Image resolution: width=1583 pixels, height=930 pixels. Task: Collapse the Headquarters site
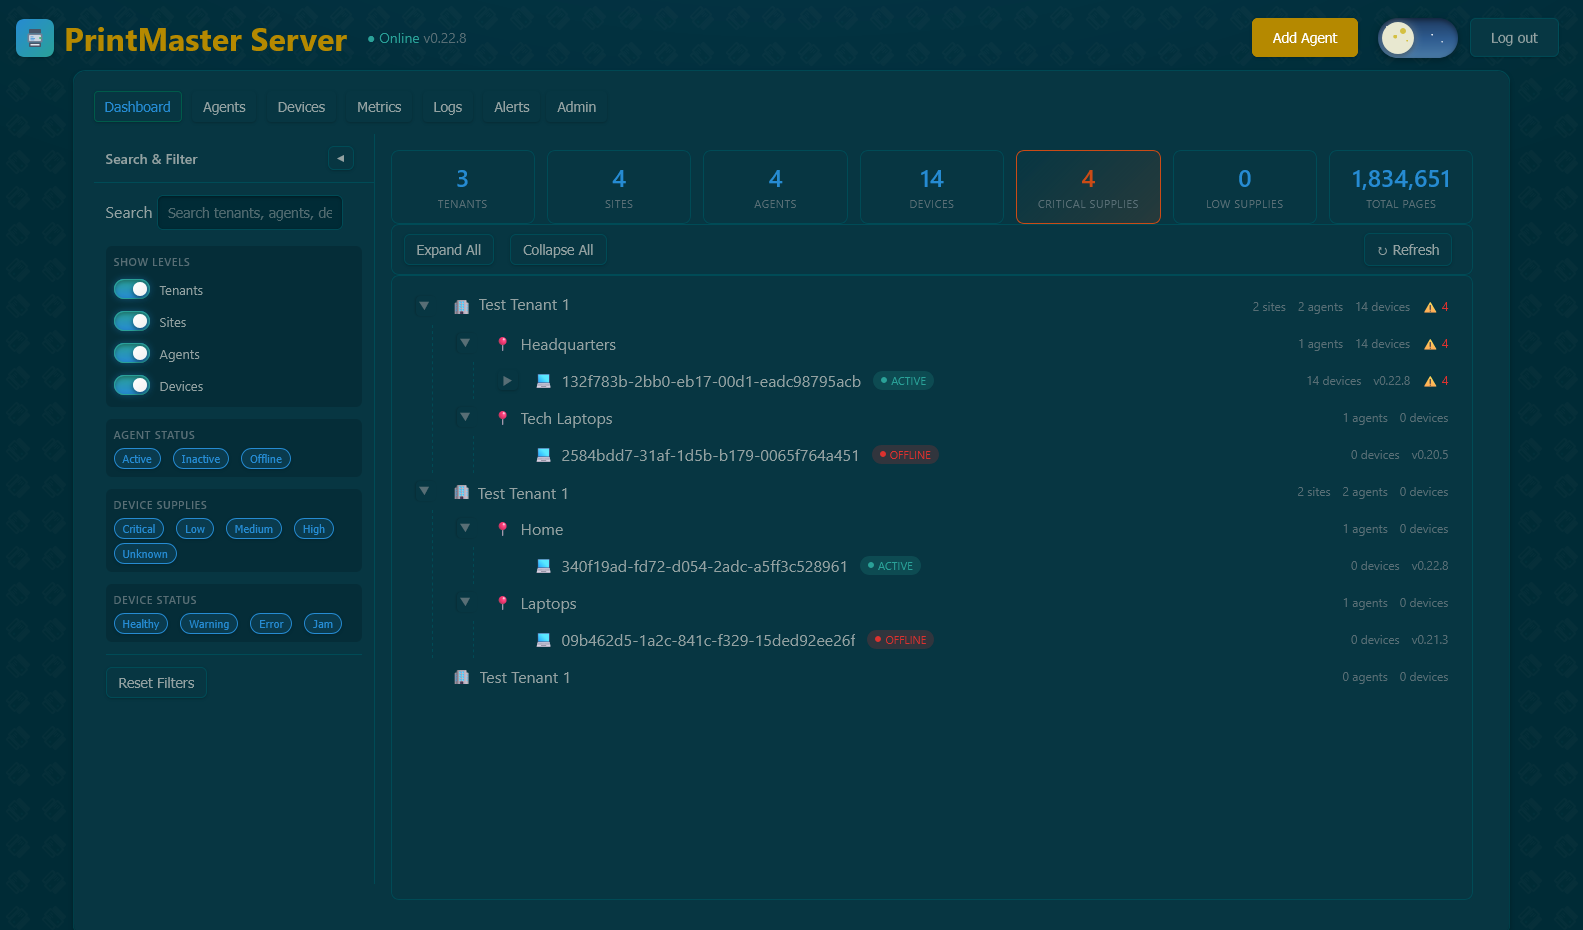(465, 343)
